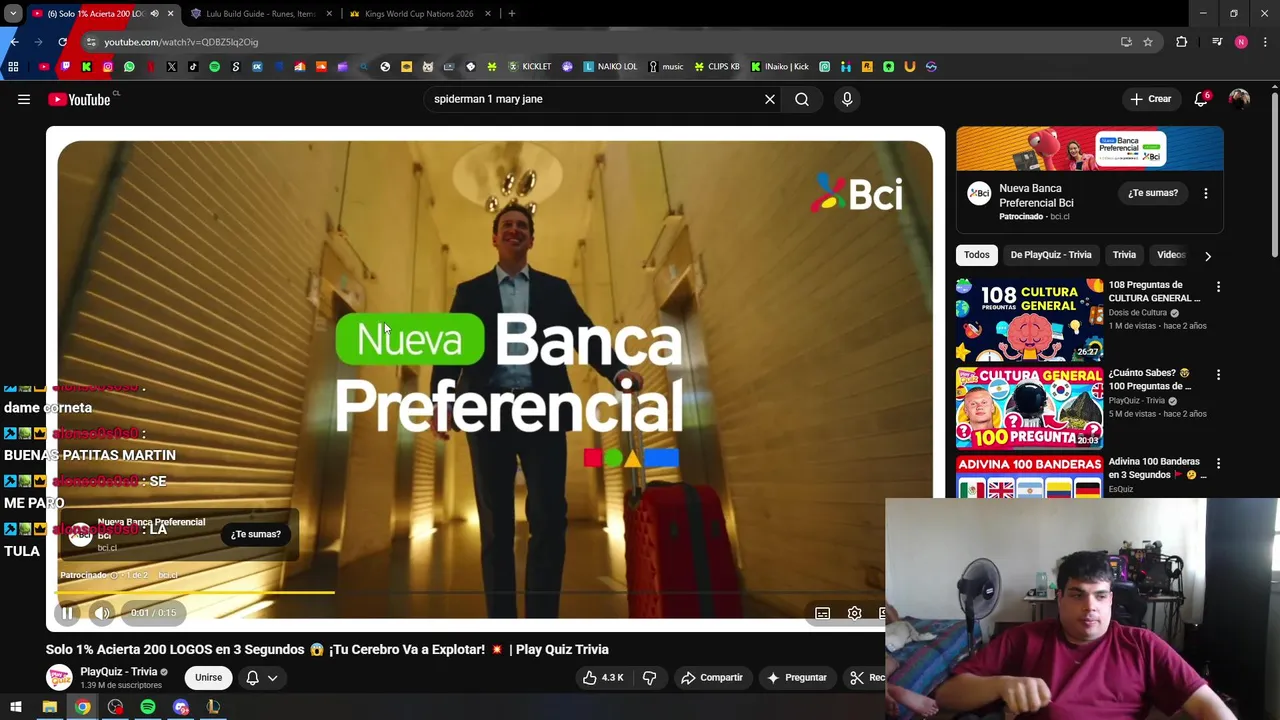1280x720 pixels.
Task: Switch to the Lulu Build Guide tab
Action: click(260, 14)
